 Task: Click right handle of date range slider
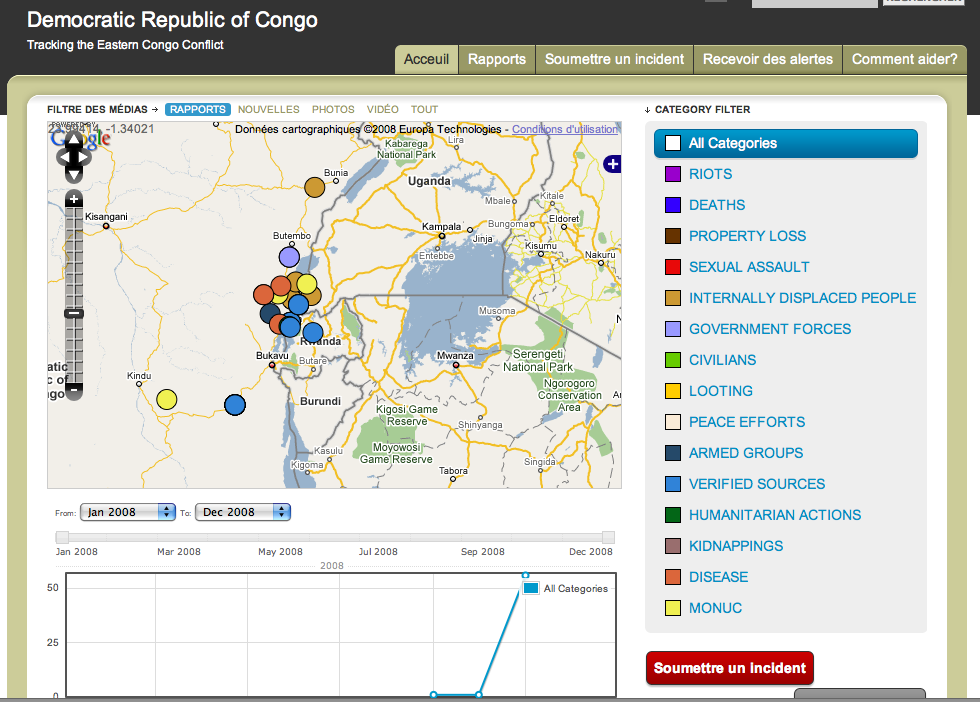(608, 537)
